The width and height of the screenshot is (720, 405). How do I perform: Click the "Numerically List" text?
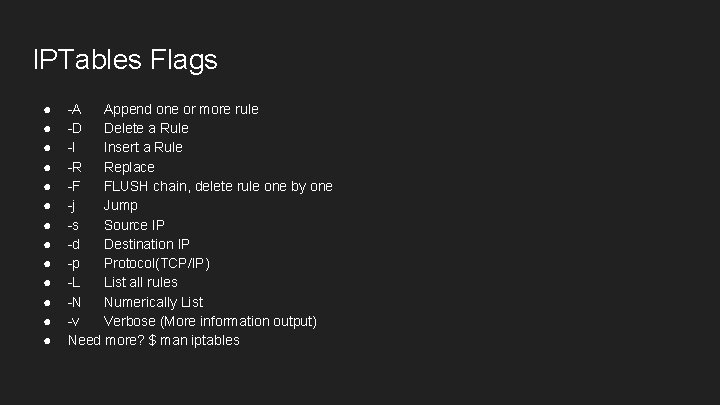coord(153,302)
